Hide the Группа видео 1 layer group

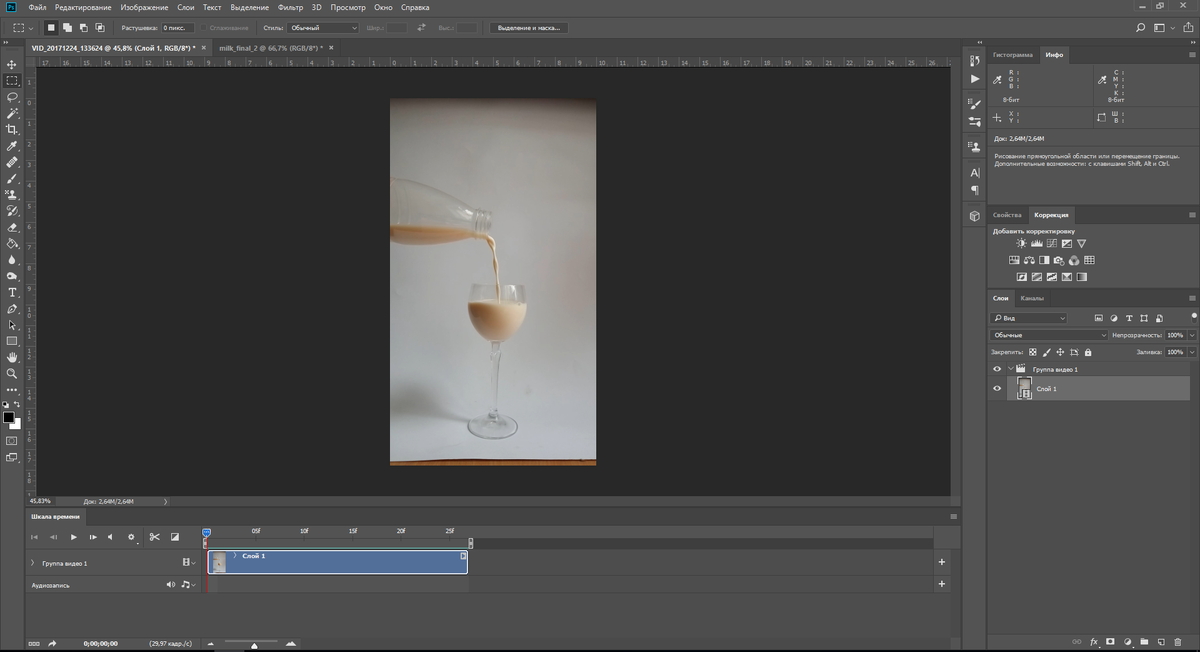click(x=996, y=369)
